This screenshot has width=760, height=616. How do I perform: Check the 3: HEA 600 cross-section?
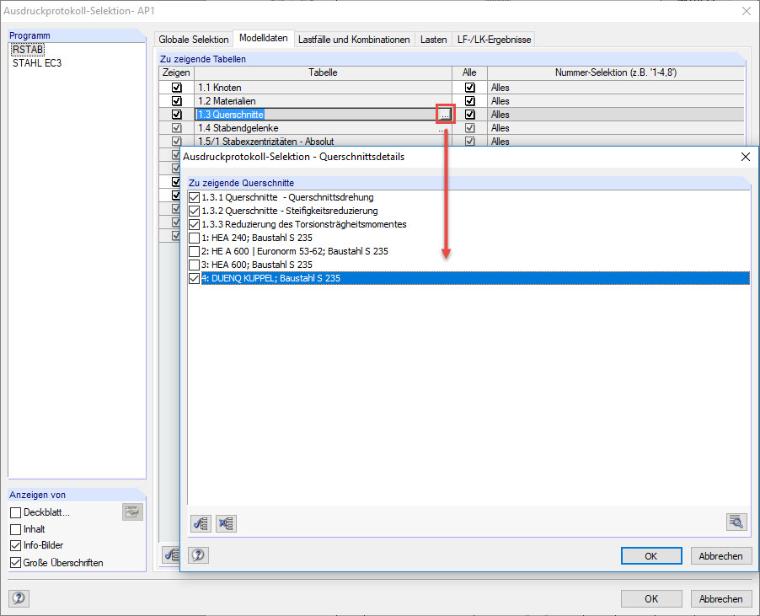(x=194, y=265)
